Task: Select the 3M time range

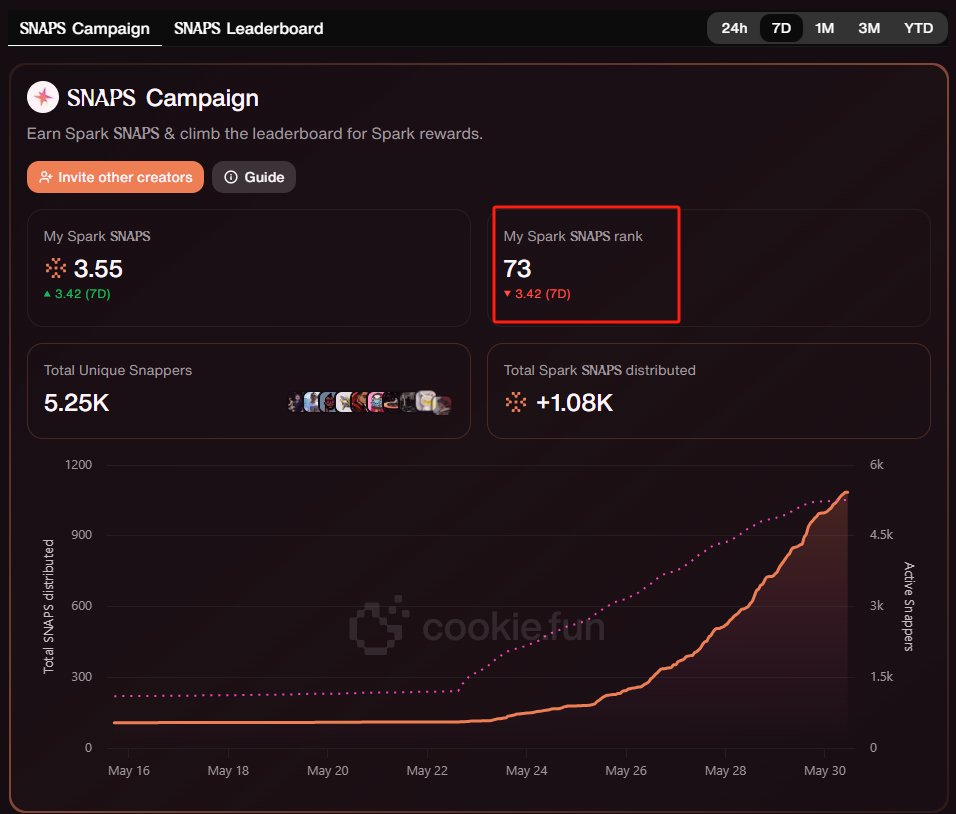Action: coord(869,28)
